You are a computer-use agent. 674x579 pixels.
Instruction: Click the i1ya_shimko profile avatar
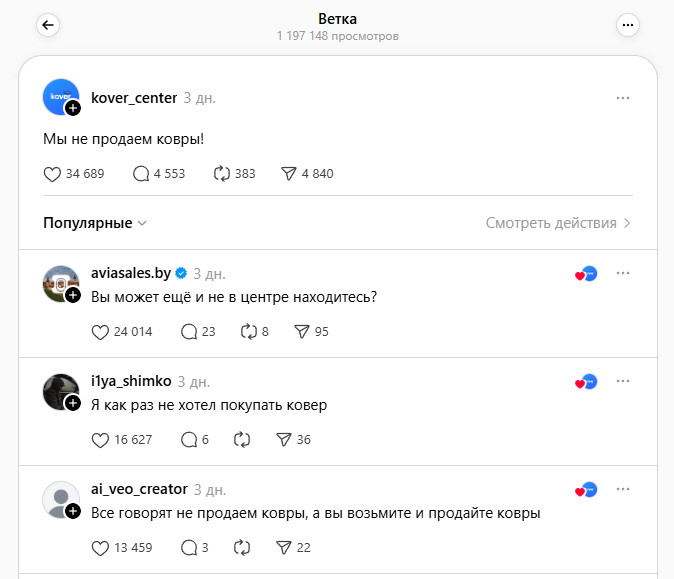pyautogui.click(x=59, y=391)
